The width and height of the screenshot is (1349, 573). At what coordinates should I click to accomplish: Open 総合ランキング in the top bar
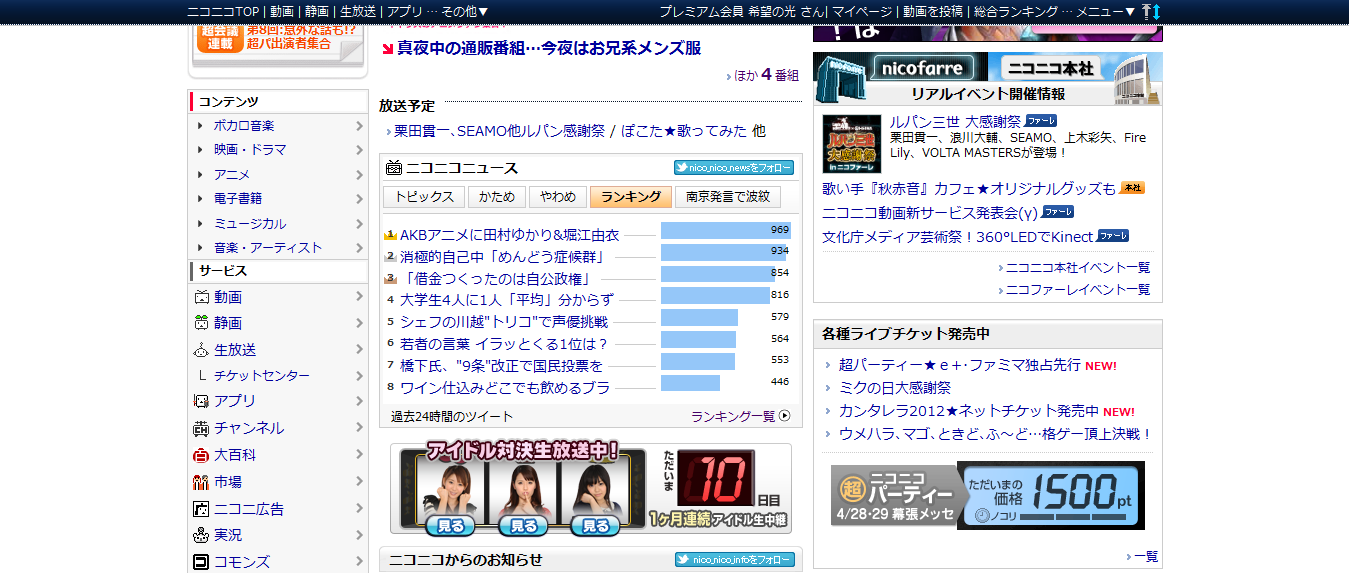1016,11
